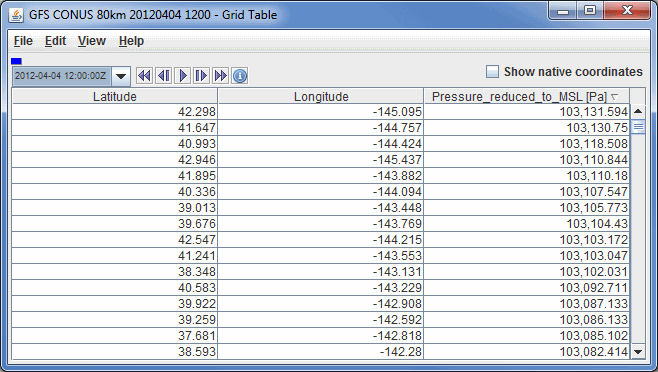Open the Help menu

[x=131, y=41]
